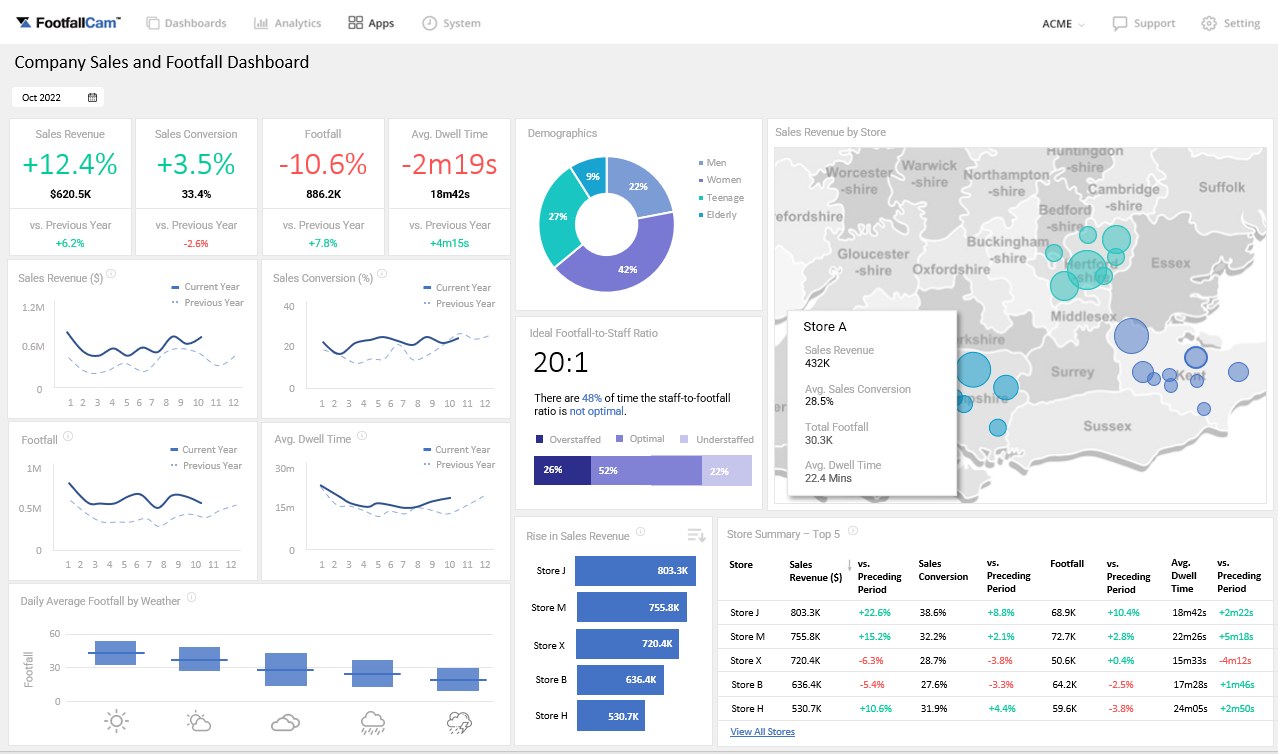
Task: Click the FootfallCam logo
Action: [x=69, y=22]
